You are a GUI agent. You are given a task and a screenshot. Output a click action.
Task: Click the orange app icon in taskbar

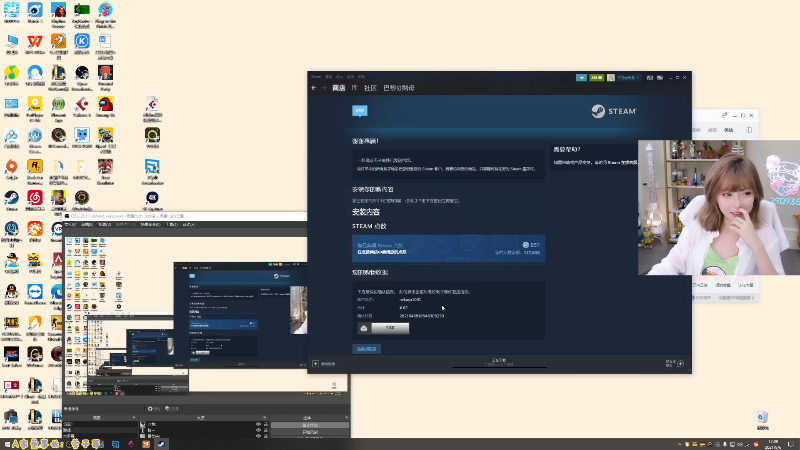146,444
